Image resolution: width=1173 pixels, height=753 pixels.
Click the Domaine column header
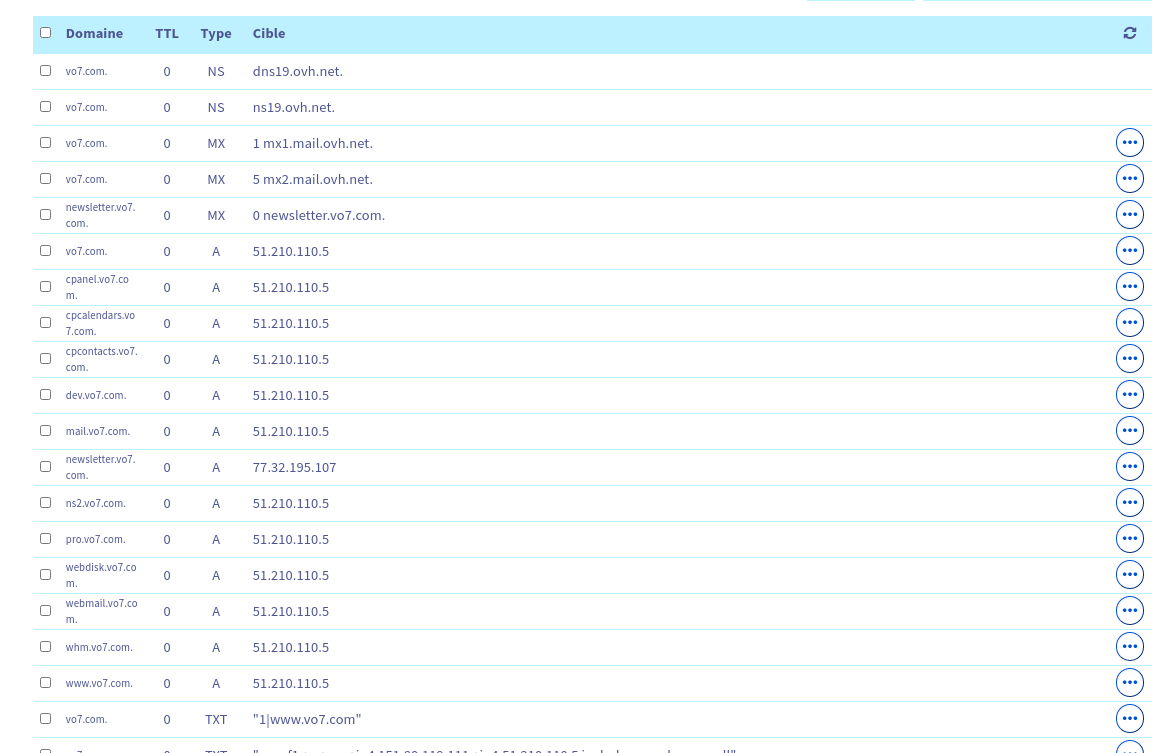[94, 34]
